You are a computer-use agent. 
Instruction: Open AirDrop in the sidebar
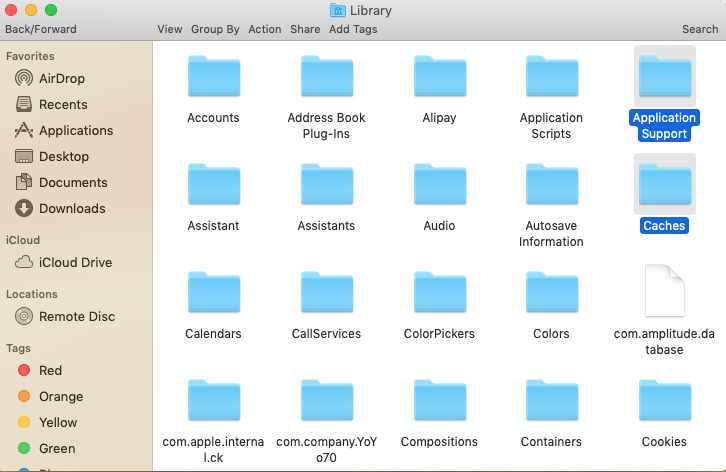(x=63, y=78)
